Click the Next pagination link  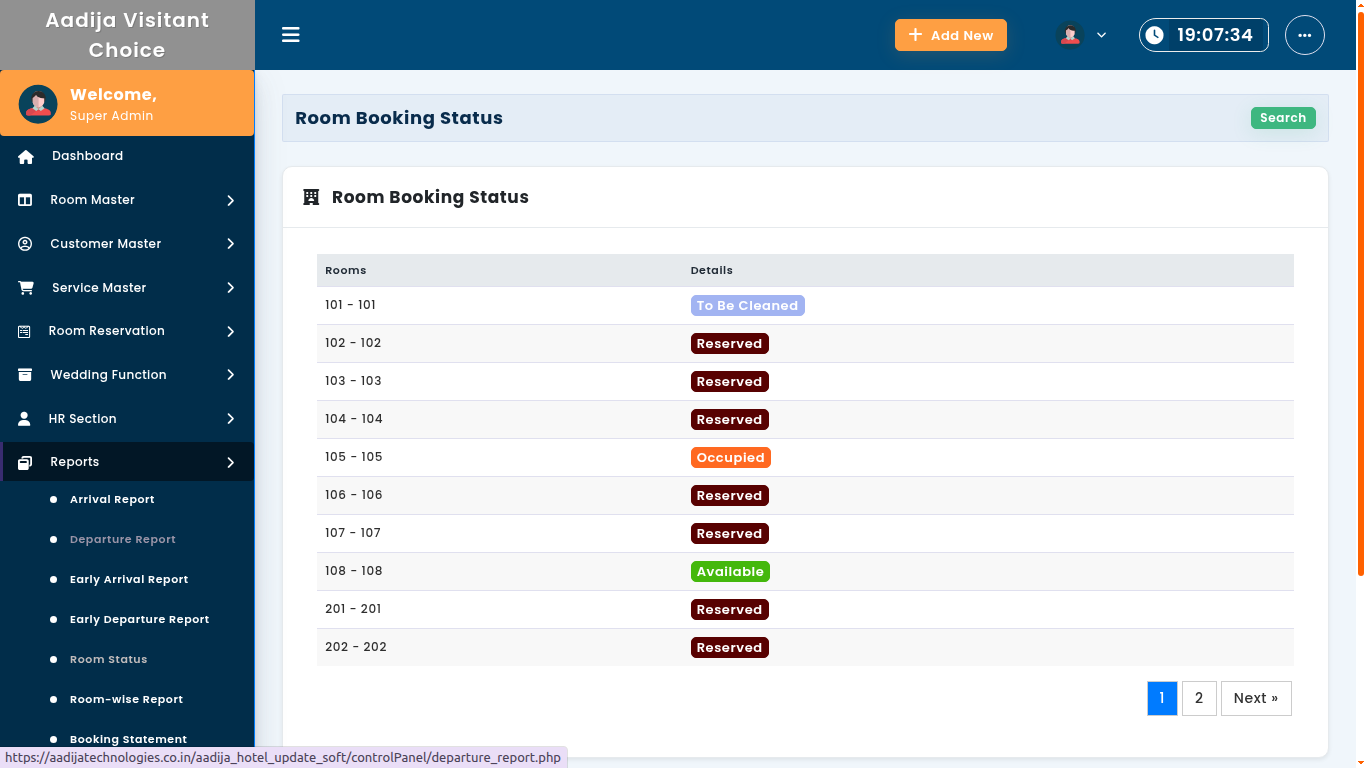pos(1255,698)
